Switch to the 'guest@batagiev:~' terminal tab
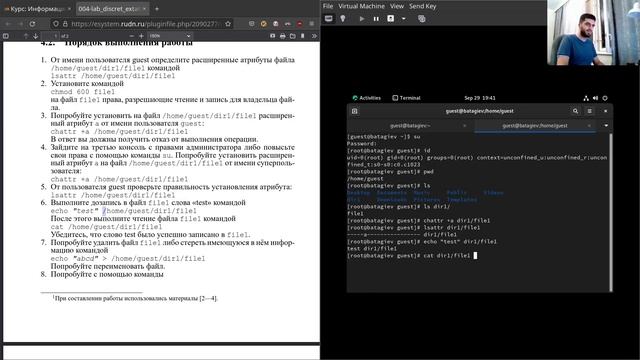 point(410,126)
